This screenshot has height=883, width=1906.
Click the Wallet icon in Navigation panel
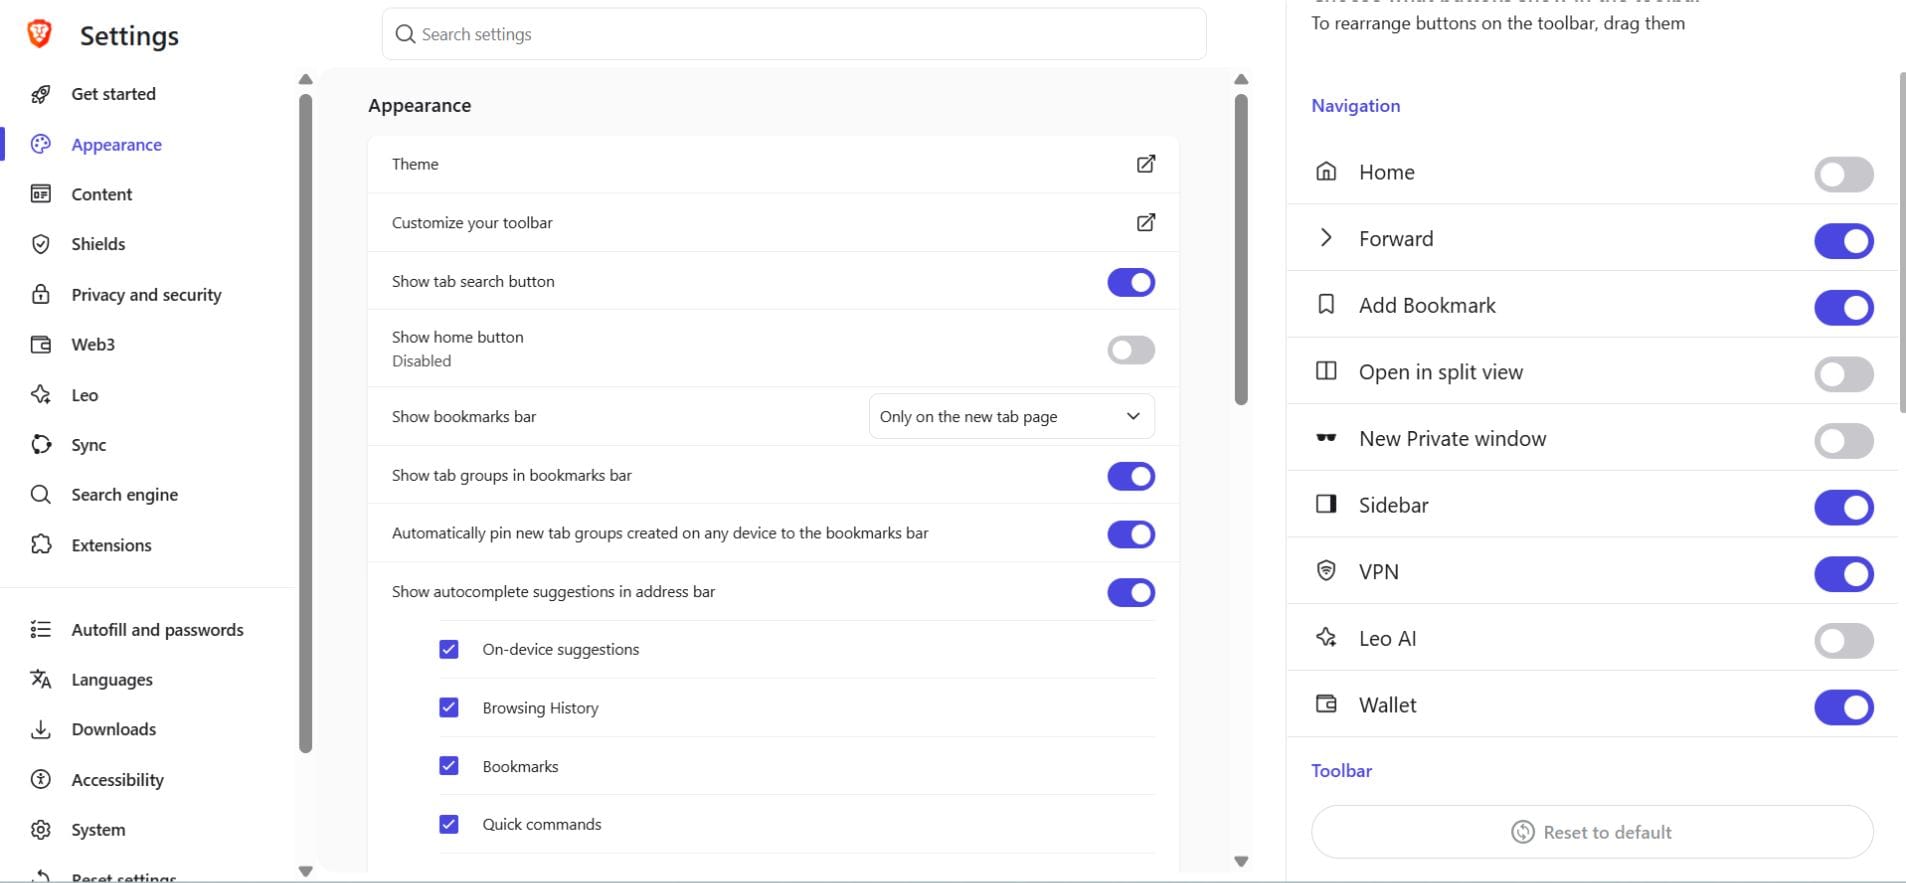[x=1326, y=704]
